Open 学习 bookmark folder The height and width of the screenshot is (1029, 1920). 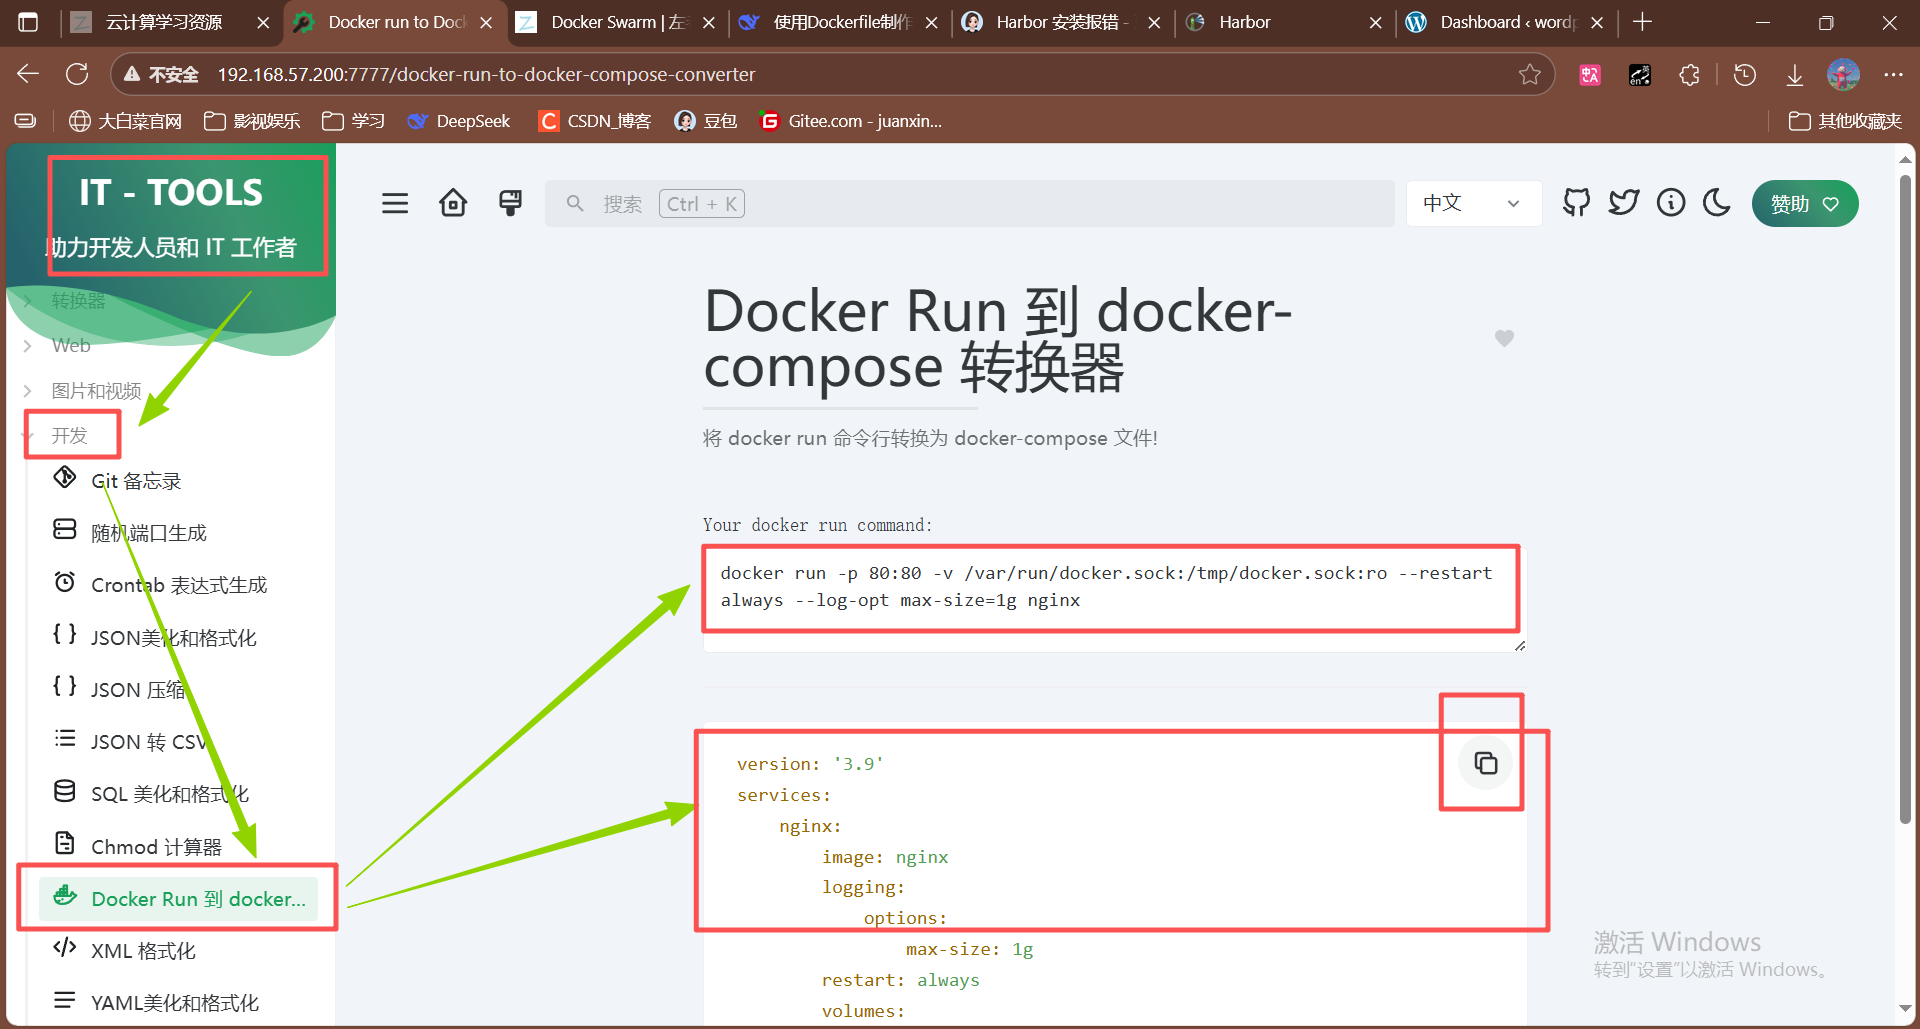(354, 121)
